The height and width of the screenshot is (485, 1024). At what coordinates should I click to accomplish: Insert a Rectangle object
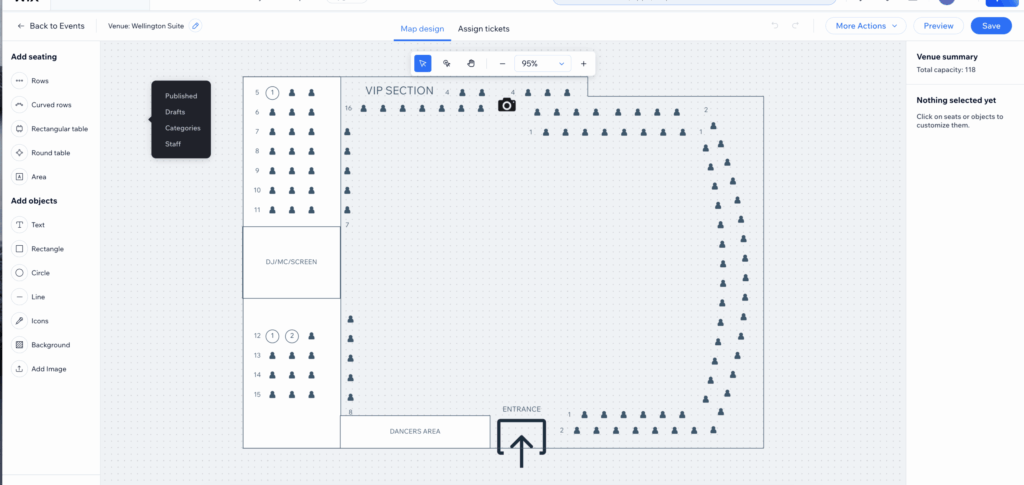[47, 249]
